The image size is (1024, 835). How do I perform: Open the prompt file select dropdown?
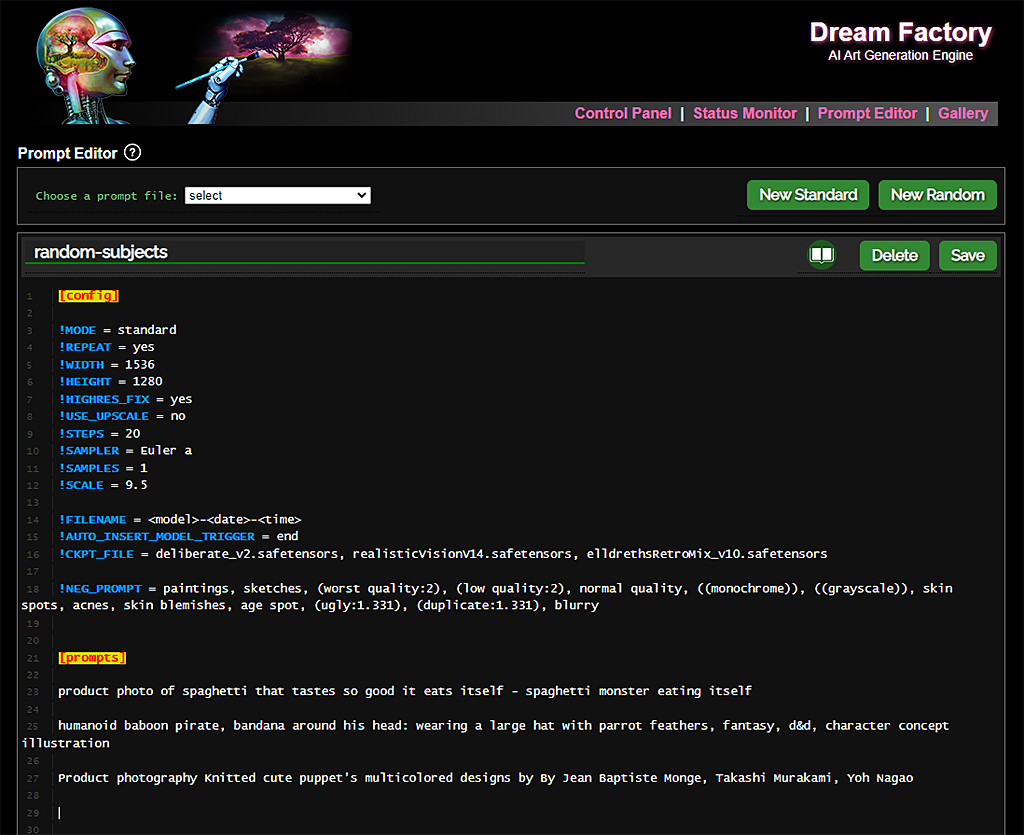point(278,196)
